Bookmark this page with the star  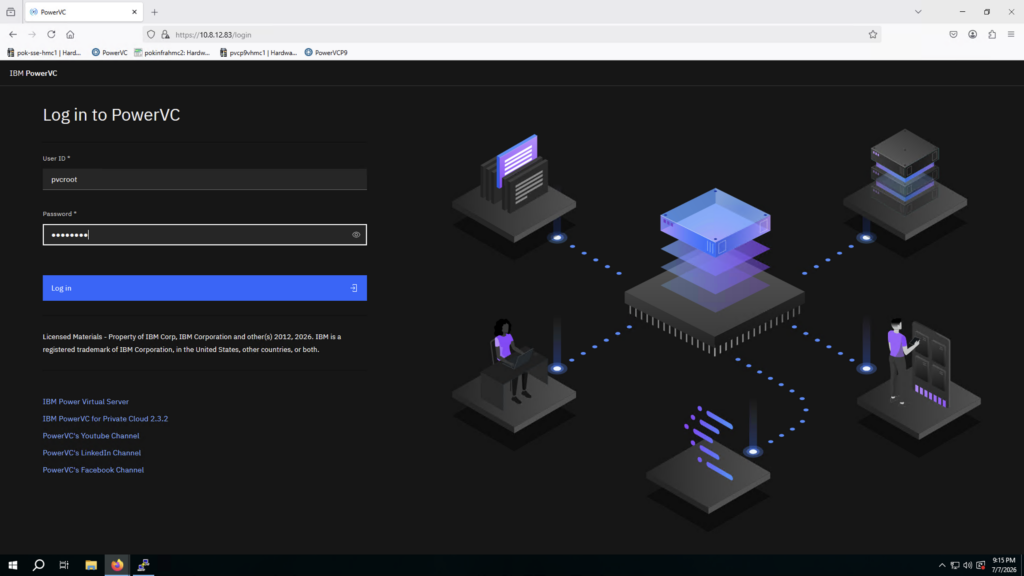coord(872,35)
